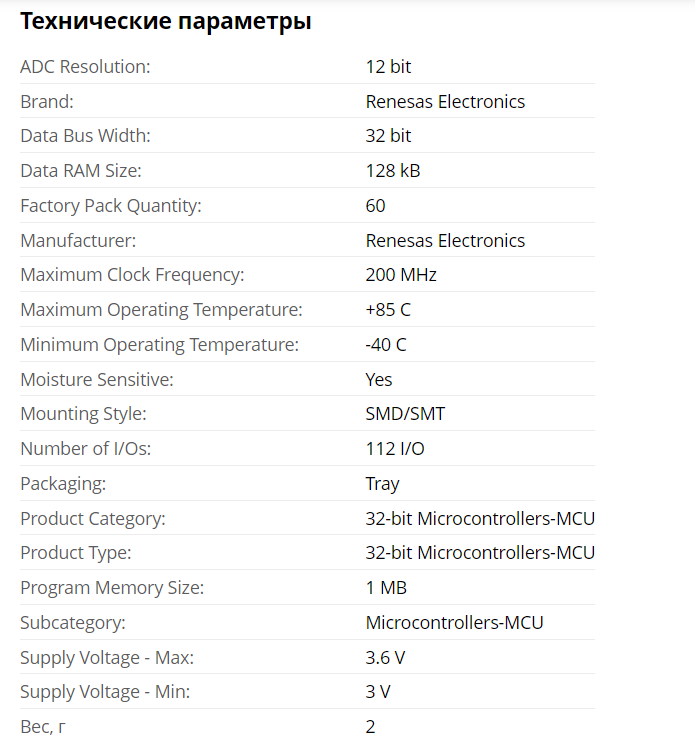Click the Product Category label

(x=93, y=519)
